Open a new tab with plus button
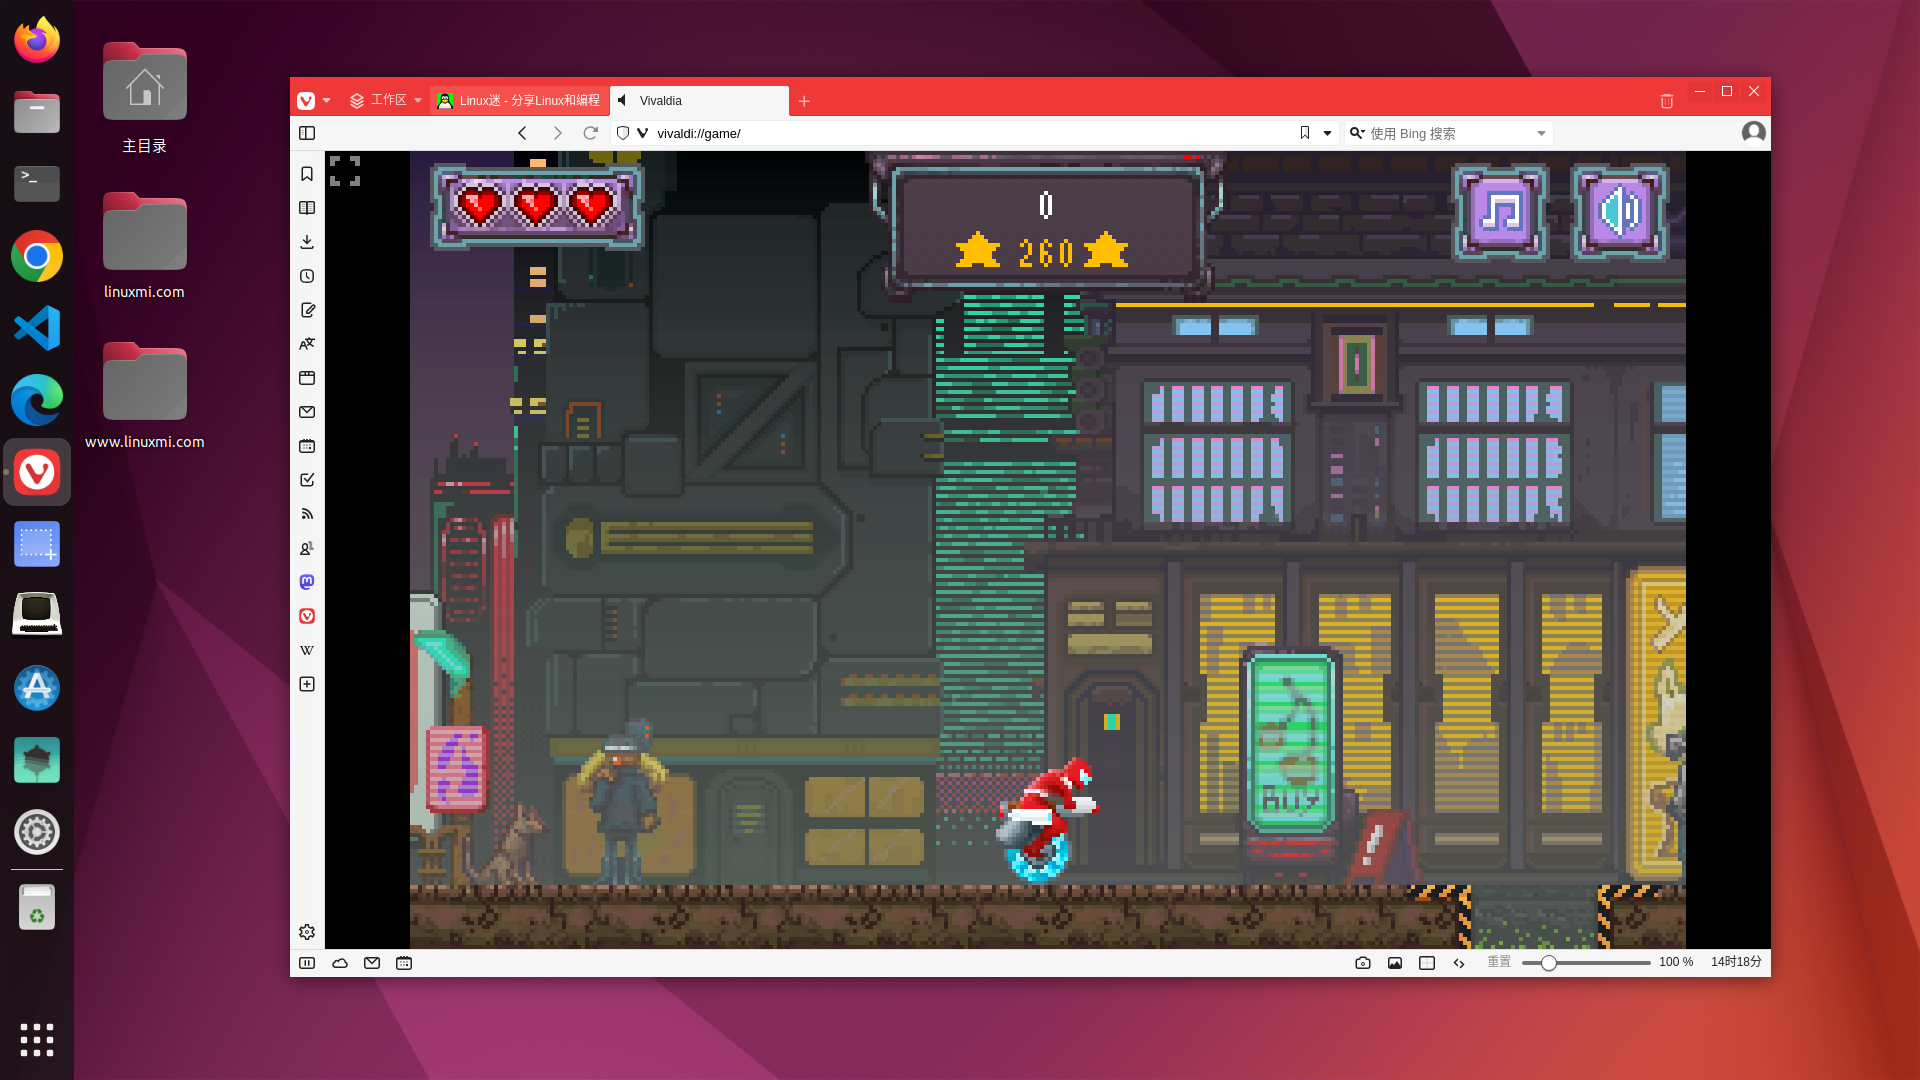The width and height of the screenshot is (1920, 1080). 804,101
